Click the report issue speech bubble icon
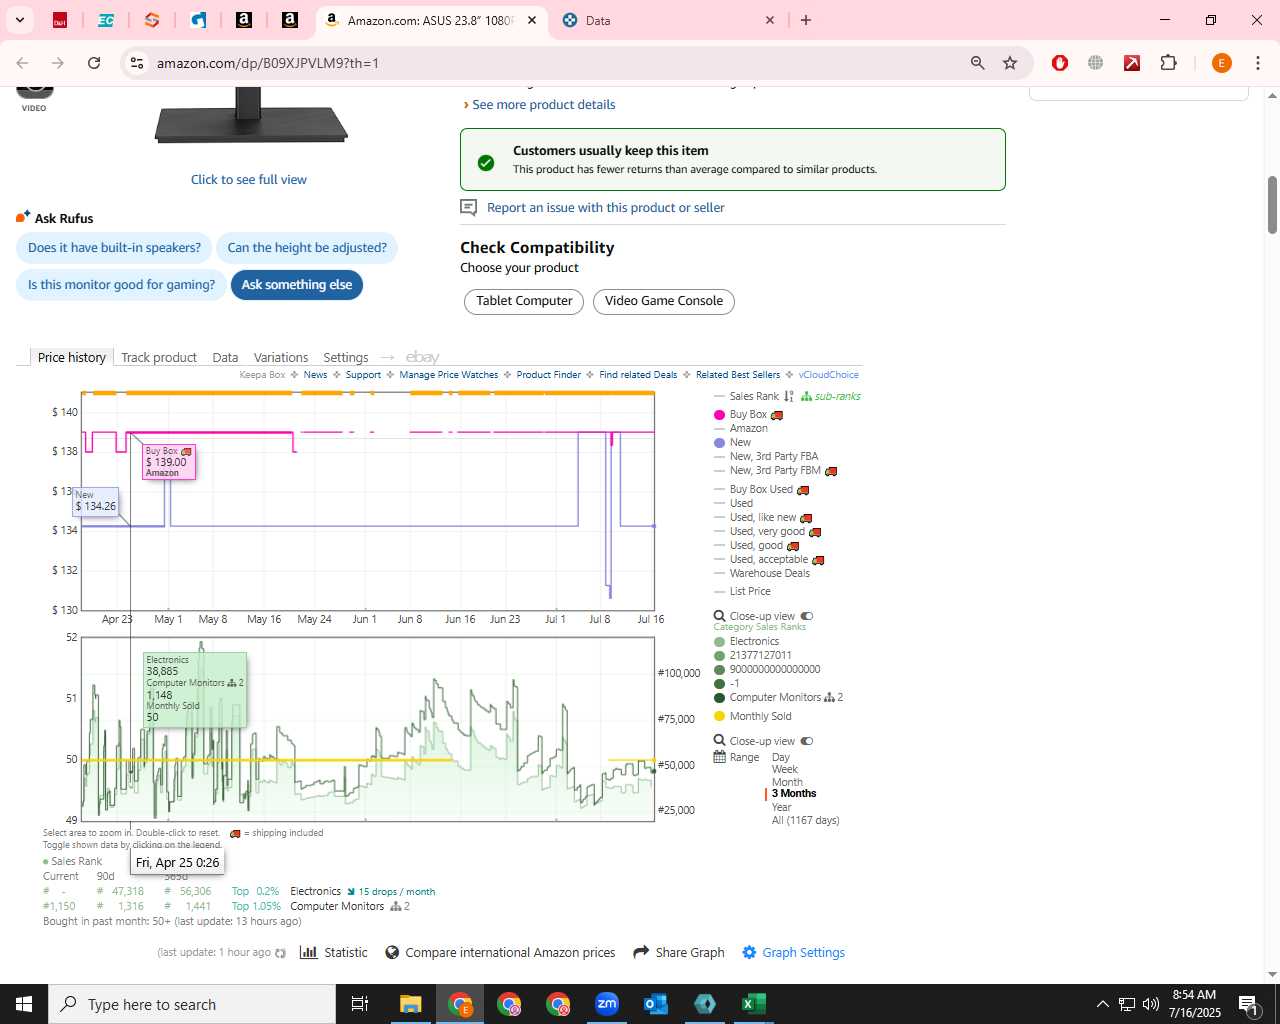Screen dimensions: 1280x1024 coord(468,207)
